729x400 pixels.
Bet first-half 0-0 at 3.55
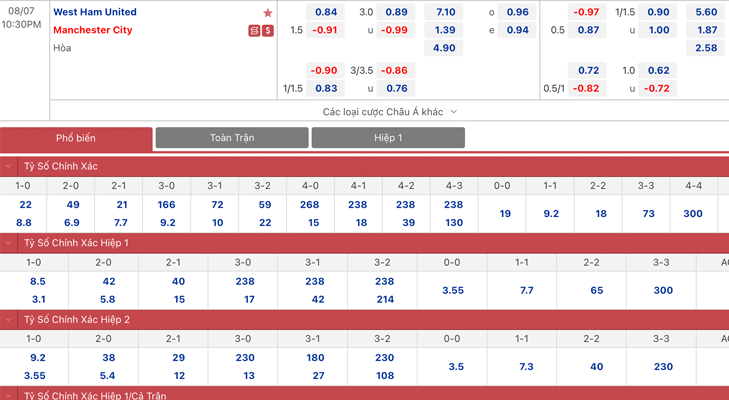[x=453, y=290]
